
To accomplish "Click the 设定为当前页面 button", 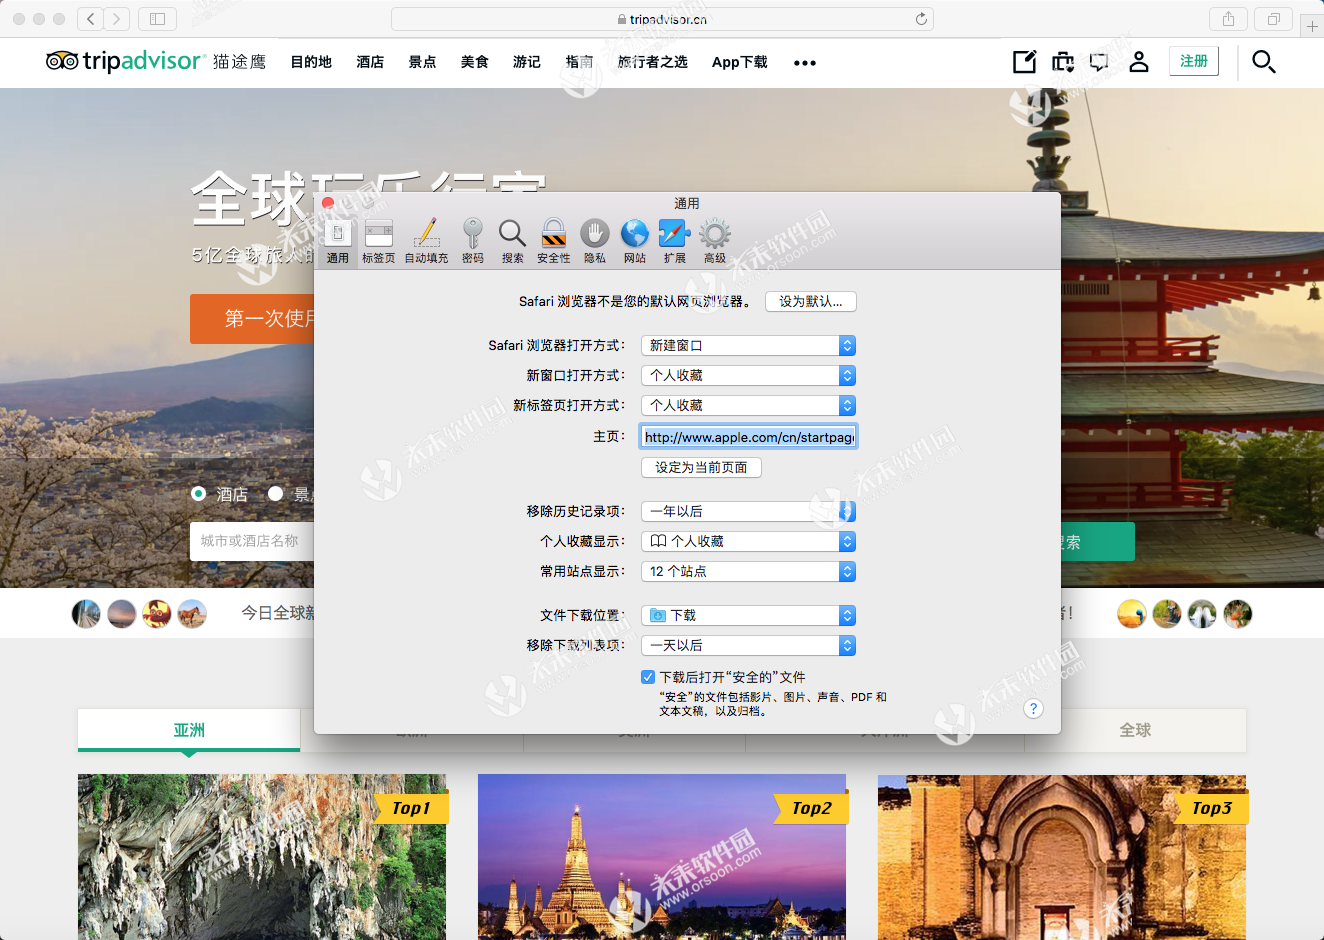I will tap(701, 467).
